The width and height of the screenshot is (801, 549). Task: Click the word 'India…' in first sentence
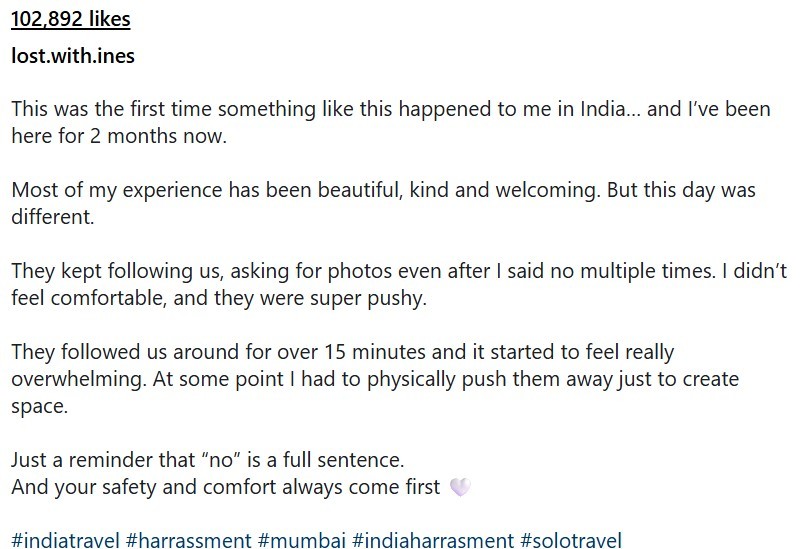(585, 109)
